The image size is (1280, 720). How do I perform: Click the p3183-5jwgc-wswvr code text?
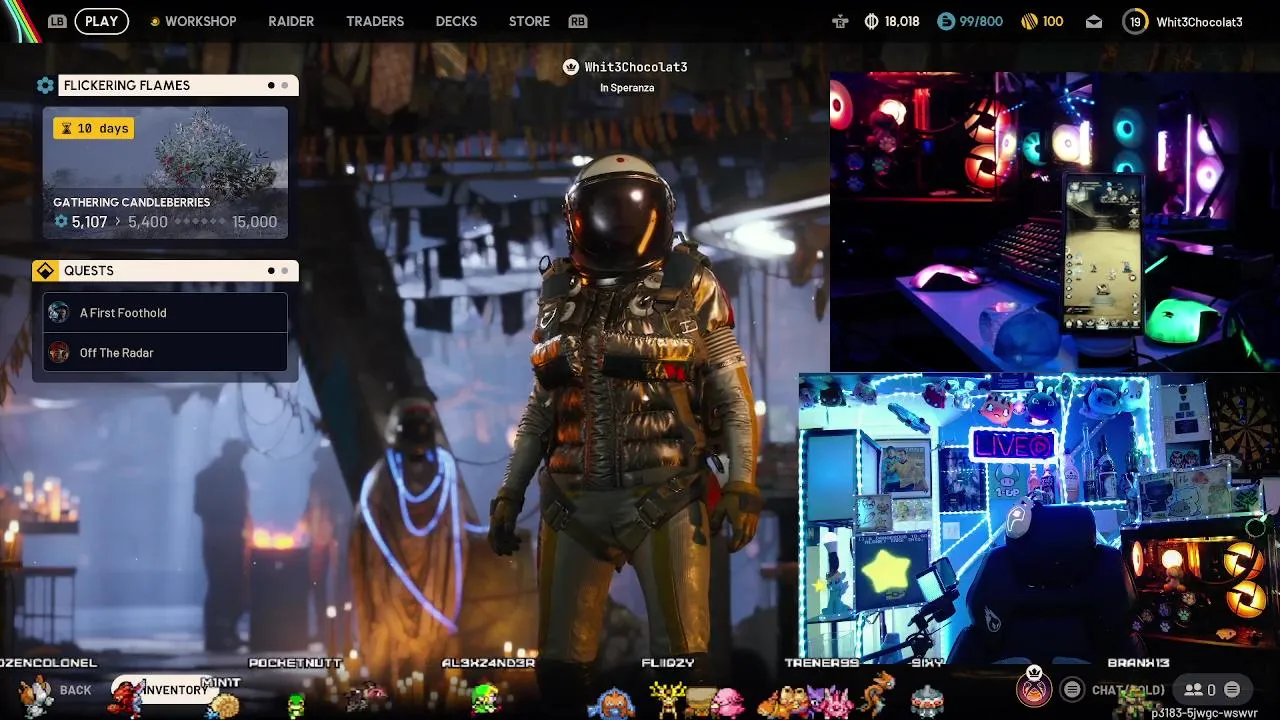[1204, 713]
